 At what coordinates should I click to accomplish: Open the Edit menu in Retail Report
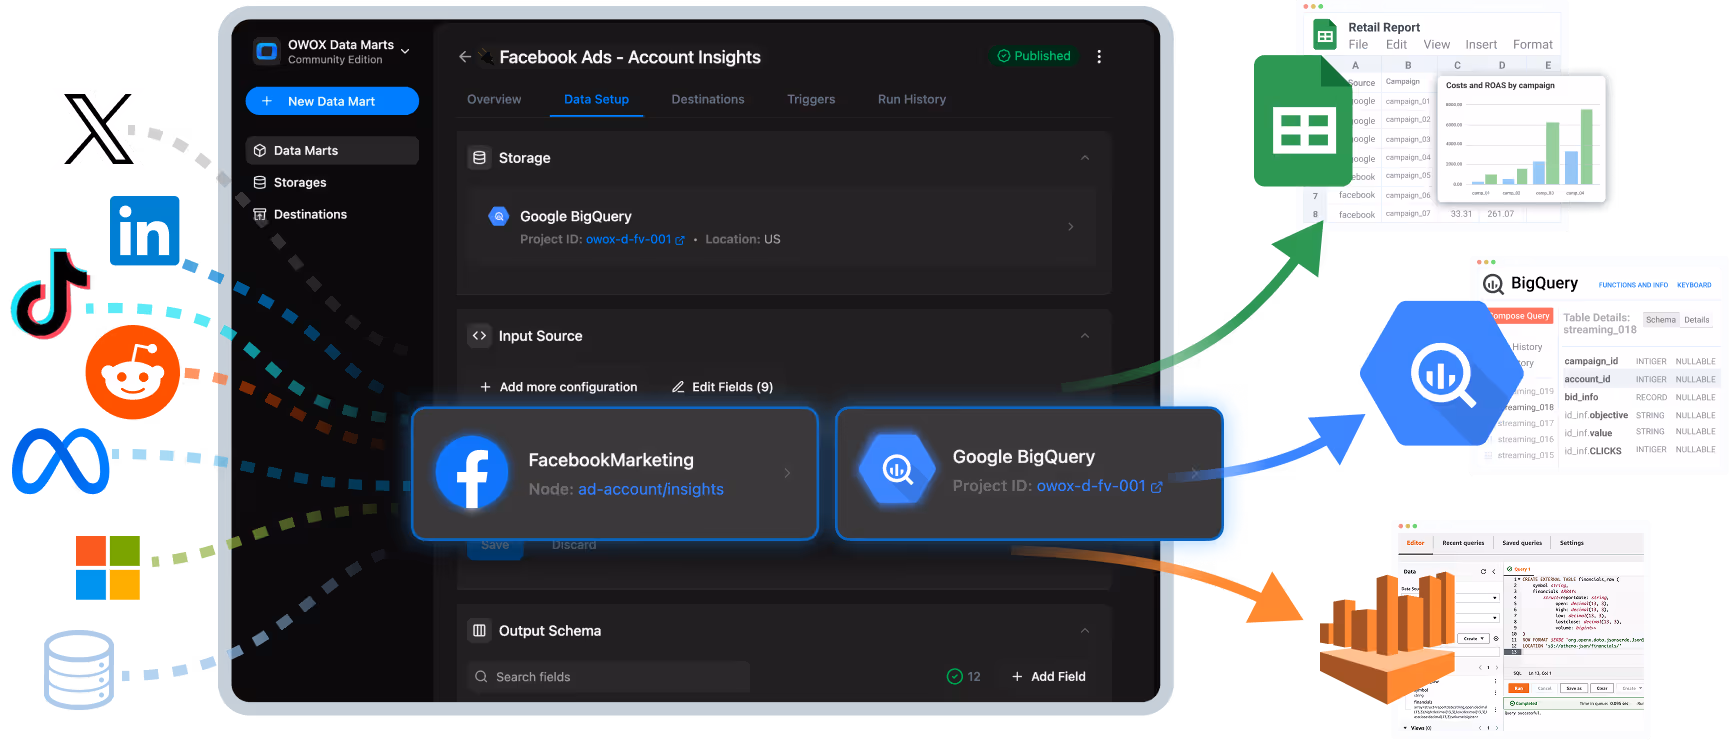[x=1396, y=45]
